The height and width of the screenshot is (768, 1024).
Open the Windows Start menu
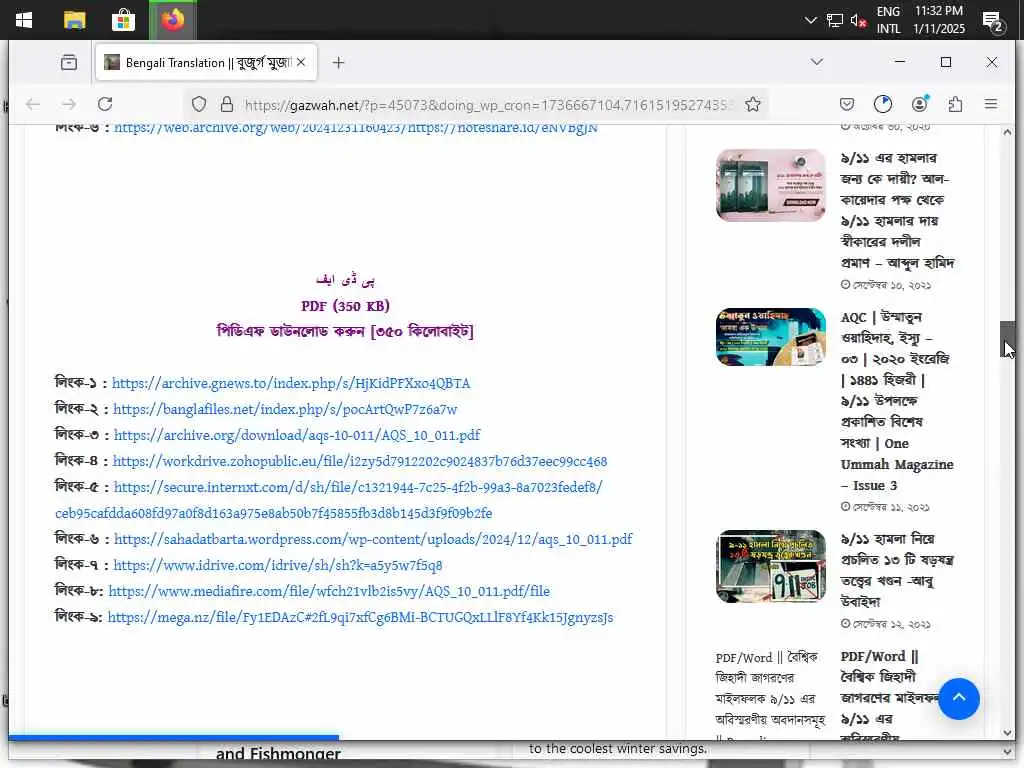pyautogui.click(x=24, y=20)
